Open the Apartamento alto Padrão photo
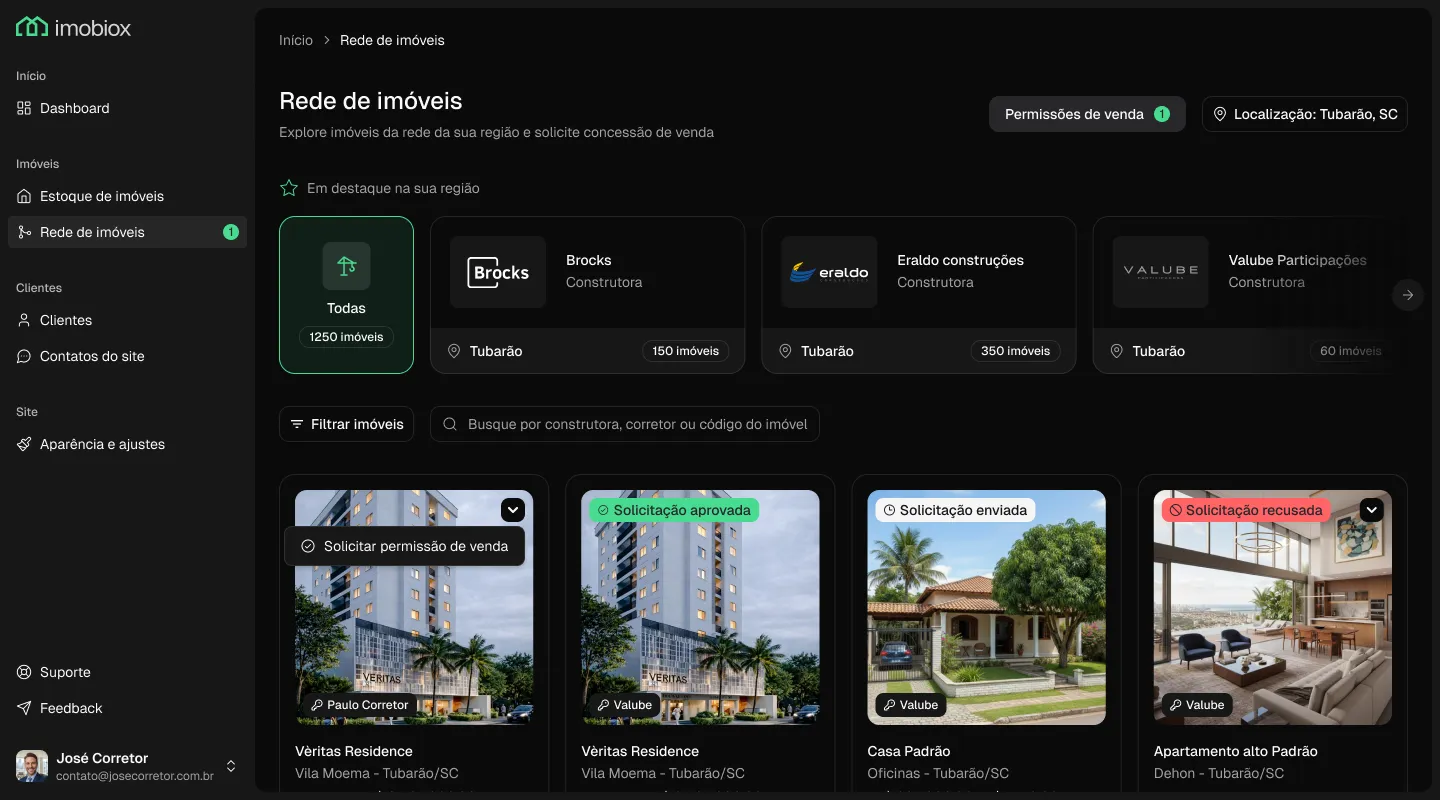 click(x=1273, y=607)
